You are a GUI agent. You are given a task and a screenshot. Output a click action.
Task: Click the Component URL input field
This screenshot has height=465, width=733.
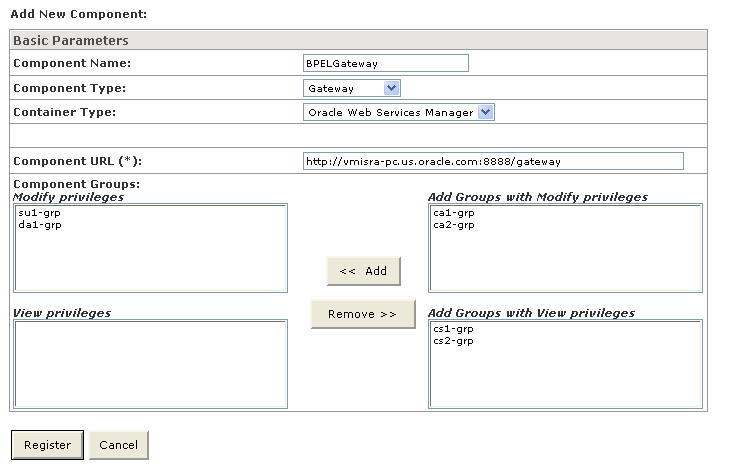tap(493, 161)
